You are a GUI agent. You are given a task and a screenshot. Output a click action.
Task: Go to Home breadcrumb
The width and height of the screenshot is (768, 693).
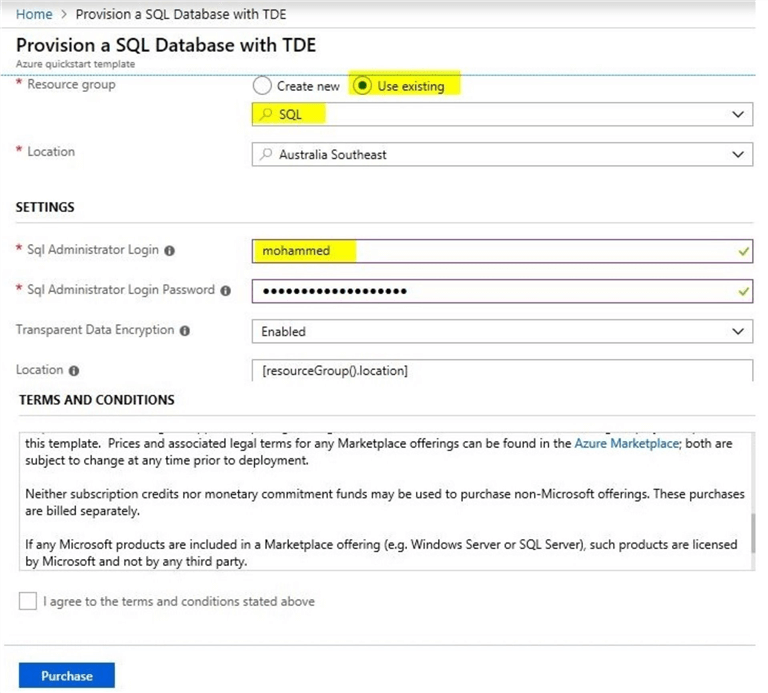tap(34, 15)
